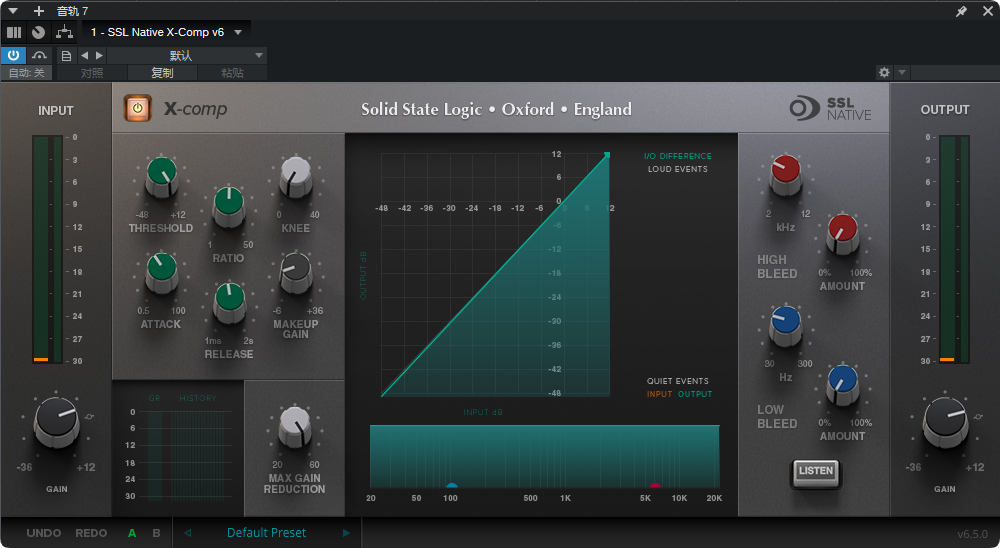Click the OUTPUT level meter

click(x=954, y=249)
